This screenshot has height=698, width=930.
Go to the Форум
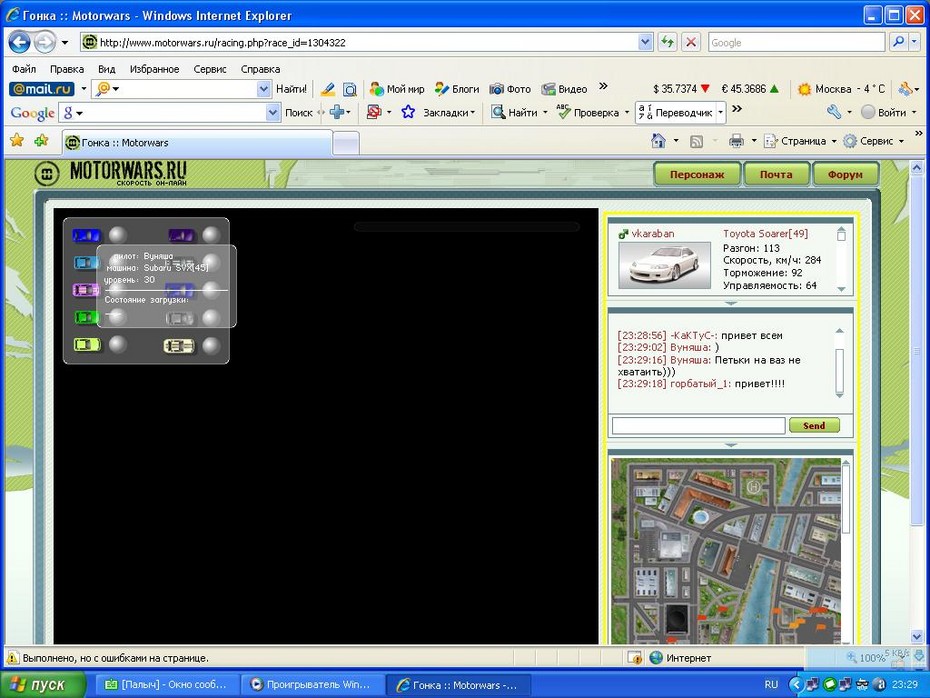[x=845, y=174]
